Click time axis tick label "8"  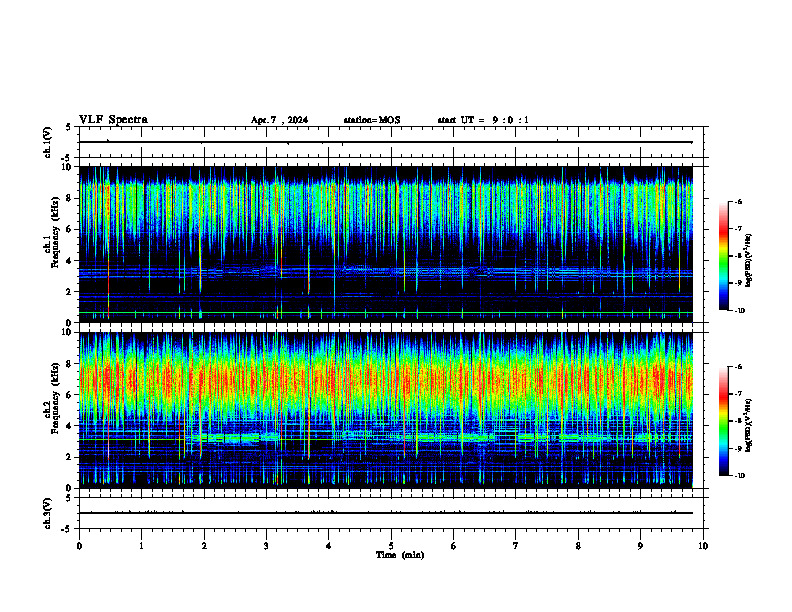[578, 546]
